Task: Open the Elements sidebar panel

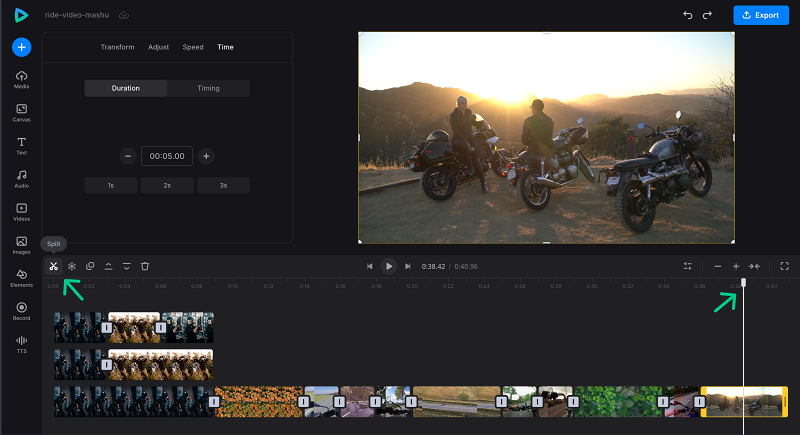Action: (21, 278)
